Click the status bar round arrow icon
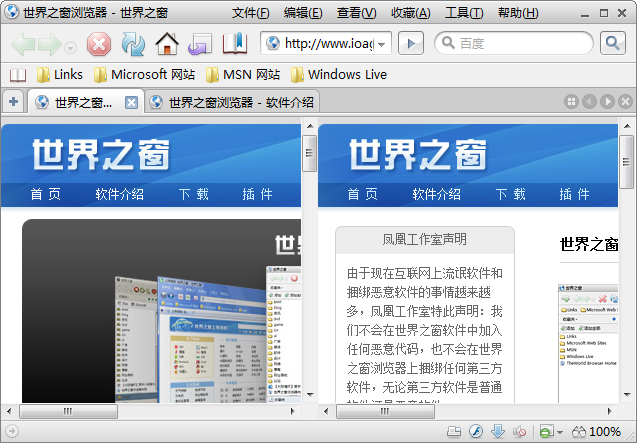 [12, 431]
